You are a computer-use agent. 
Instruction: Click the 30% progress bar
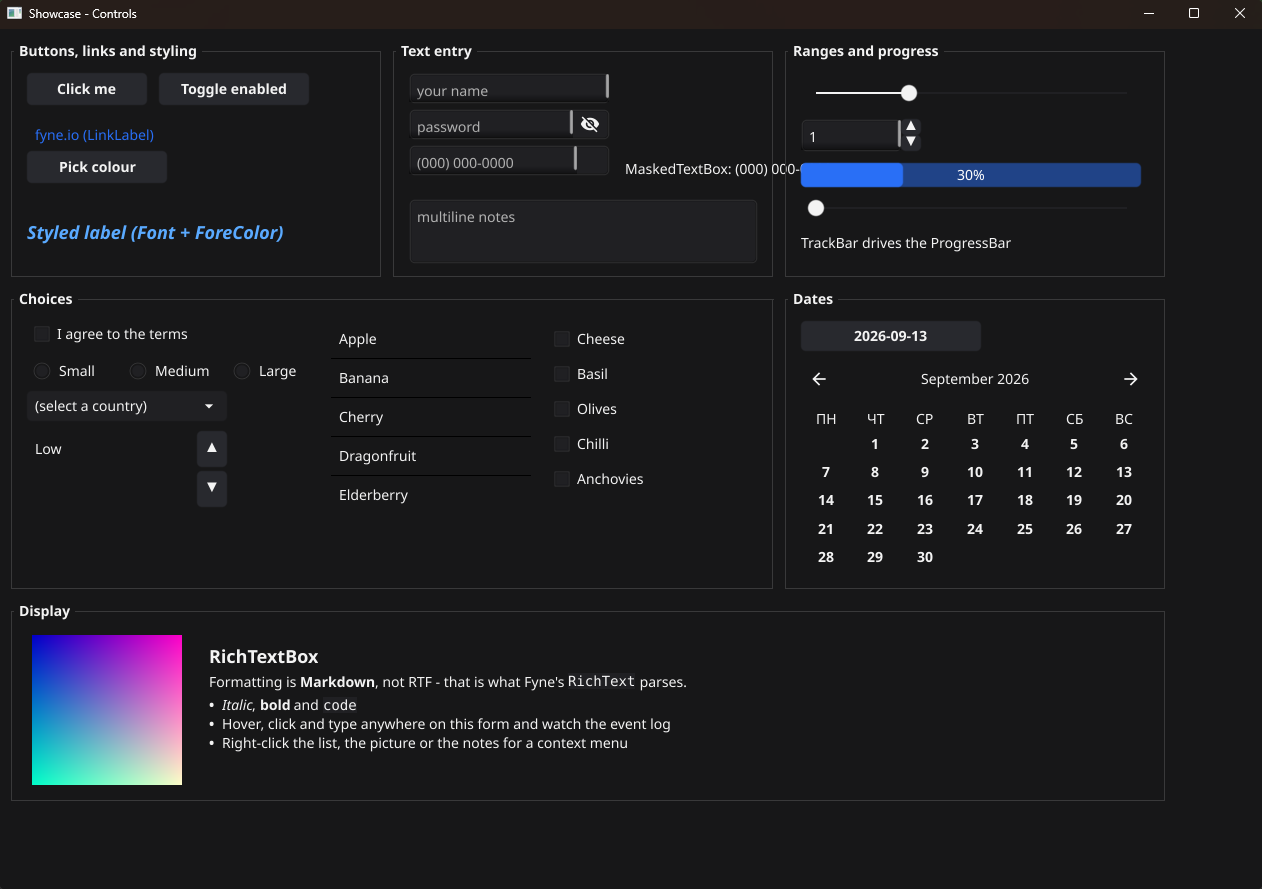(x=971, y=175)
